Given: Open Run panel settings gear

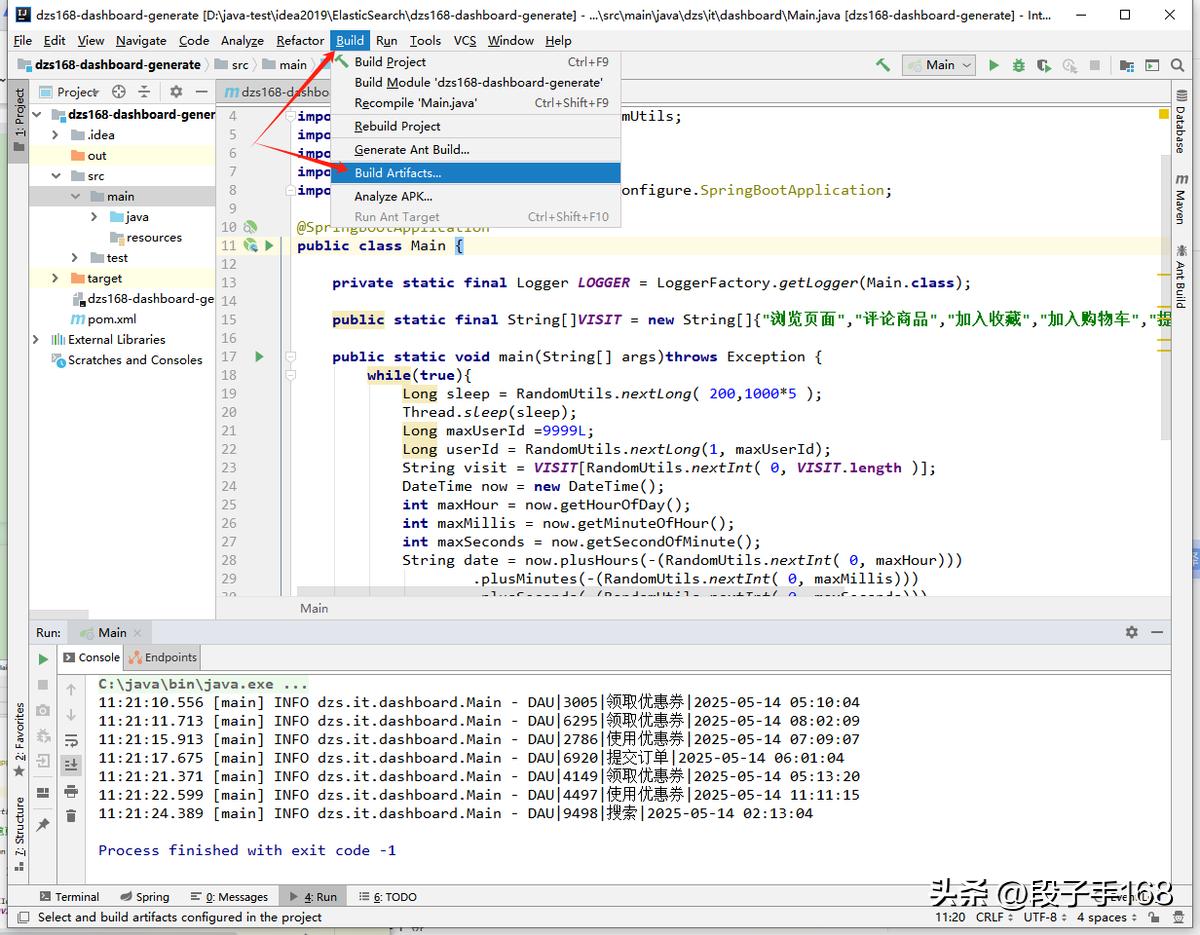Looking at the screenshot, I should pyautogui.click(x=1131, y=632).
